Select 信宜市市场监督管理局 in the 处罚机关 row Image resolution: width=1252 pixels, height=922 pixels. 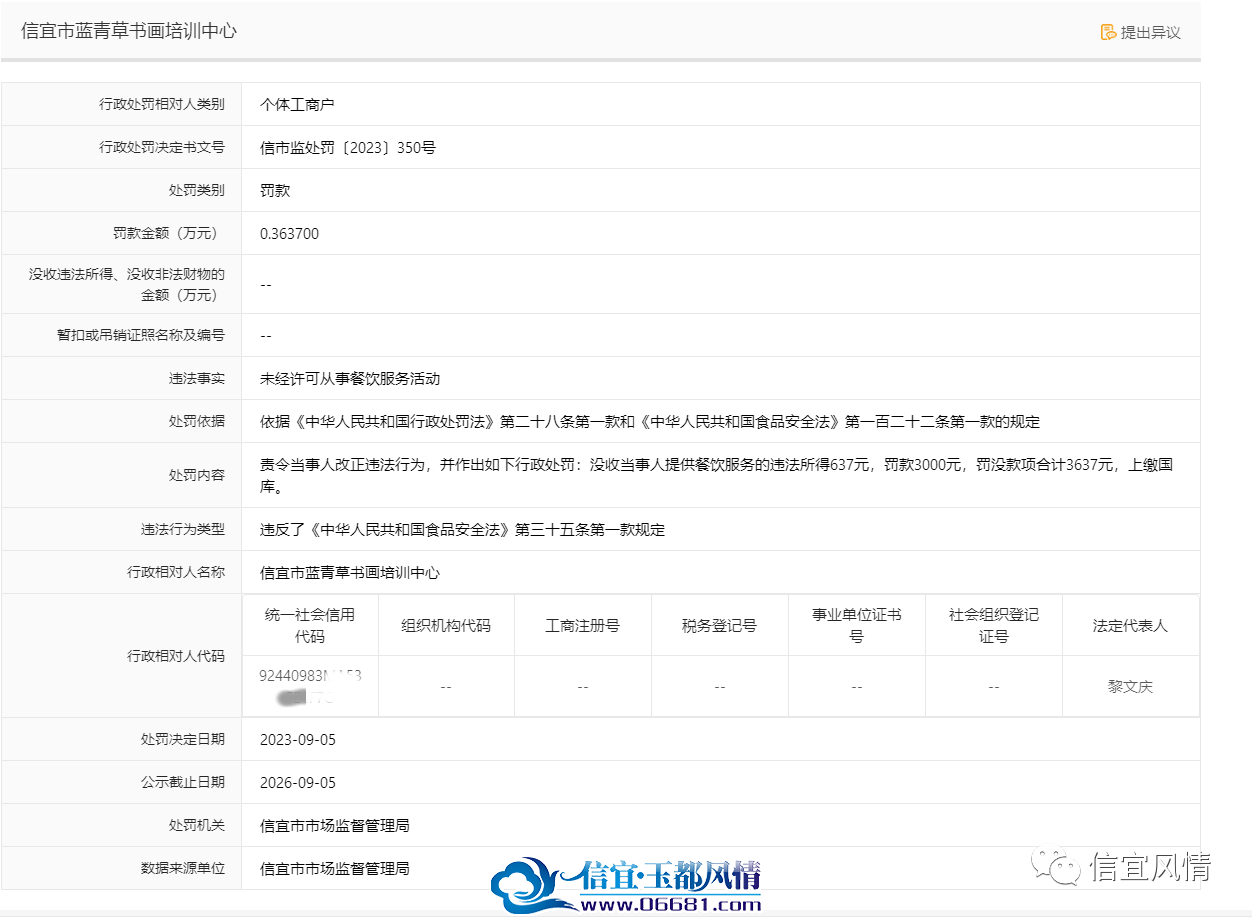pyautogui.click(x=335, y=826)
